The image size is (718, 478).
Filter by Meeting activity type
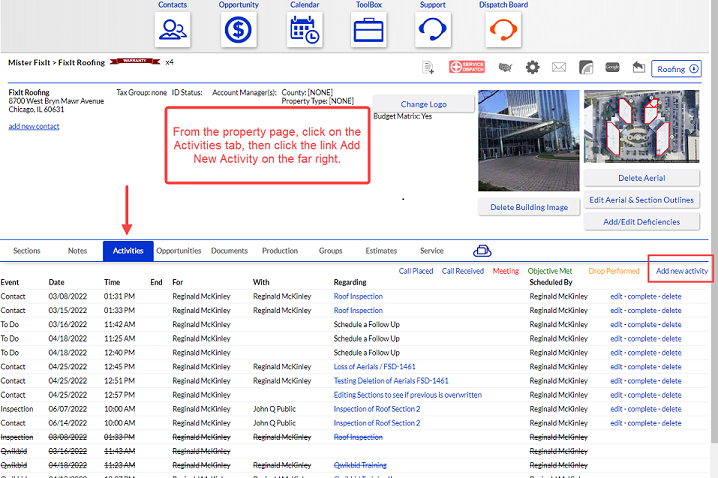pyautogui.click(x=506, y=271)
